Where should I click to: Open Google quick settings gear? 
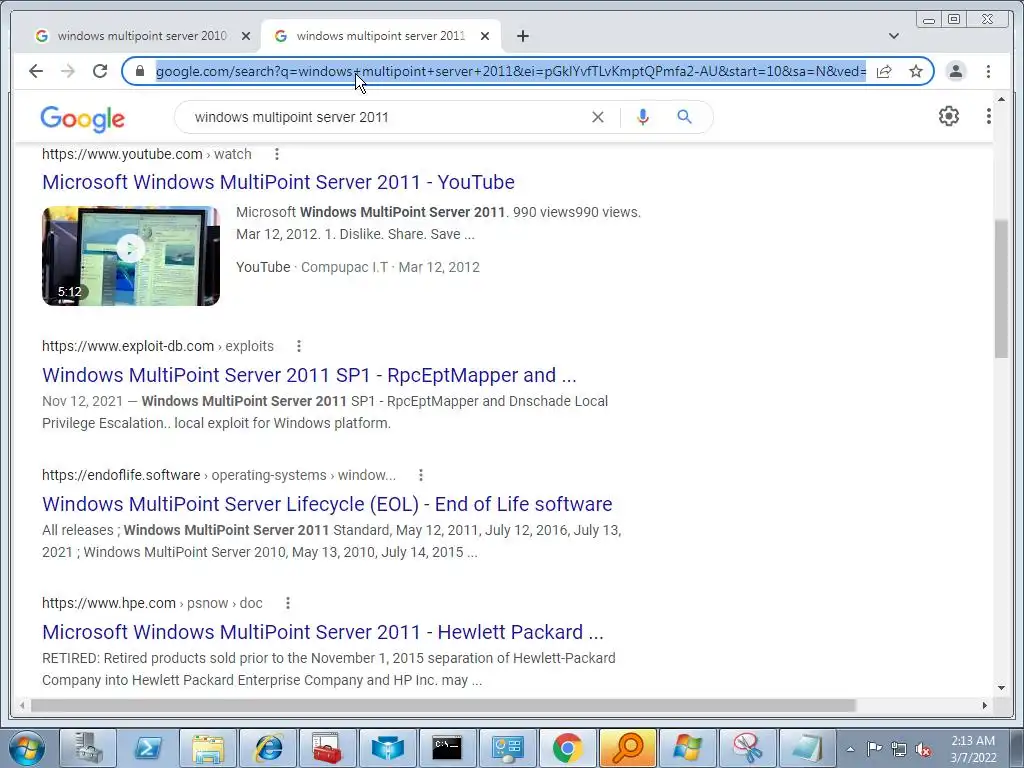pyautogui.click(x=948, y=116)
